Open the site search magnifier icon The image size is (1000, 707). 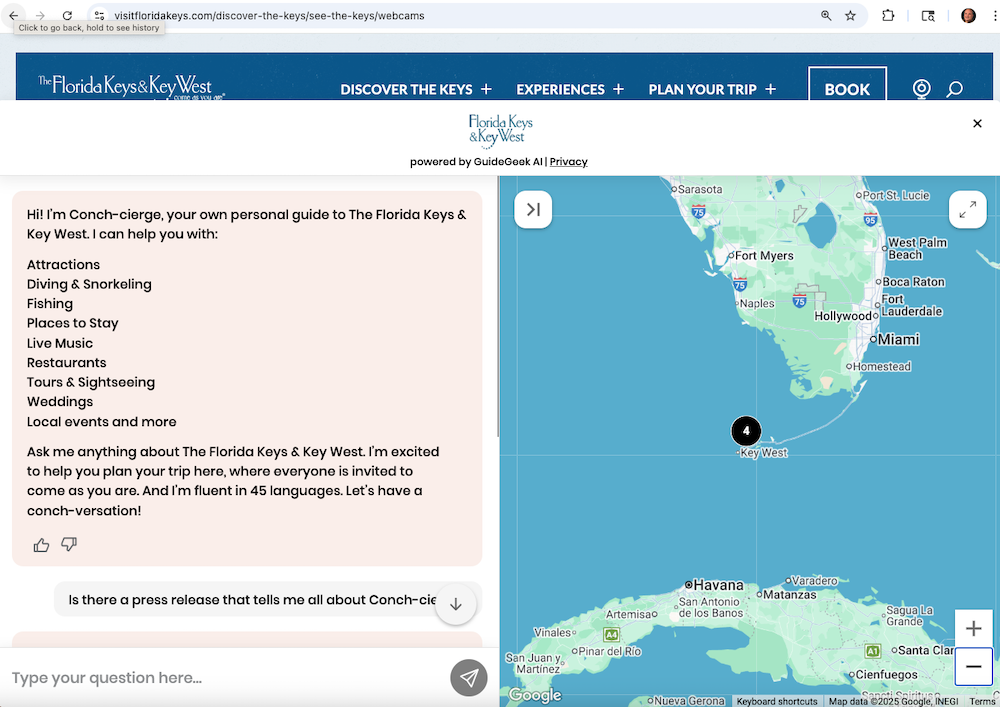click(954, 89)
